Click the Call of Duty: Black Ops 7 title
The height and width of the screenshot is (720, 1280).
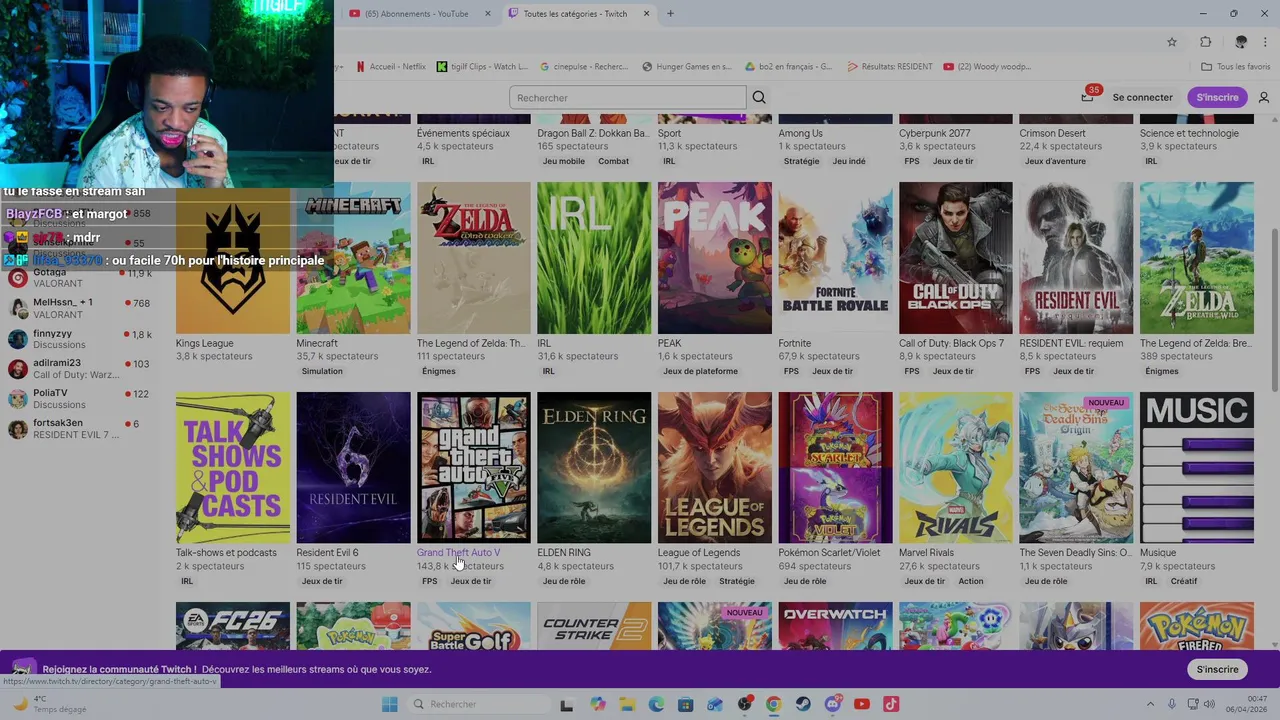point(952,343)
